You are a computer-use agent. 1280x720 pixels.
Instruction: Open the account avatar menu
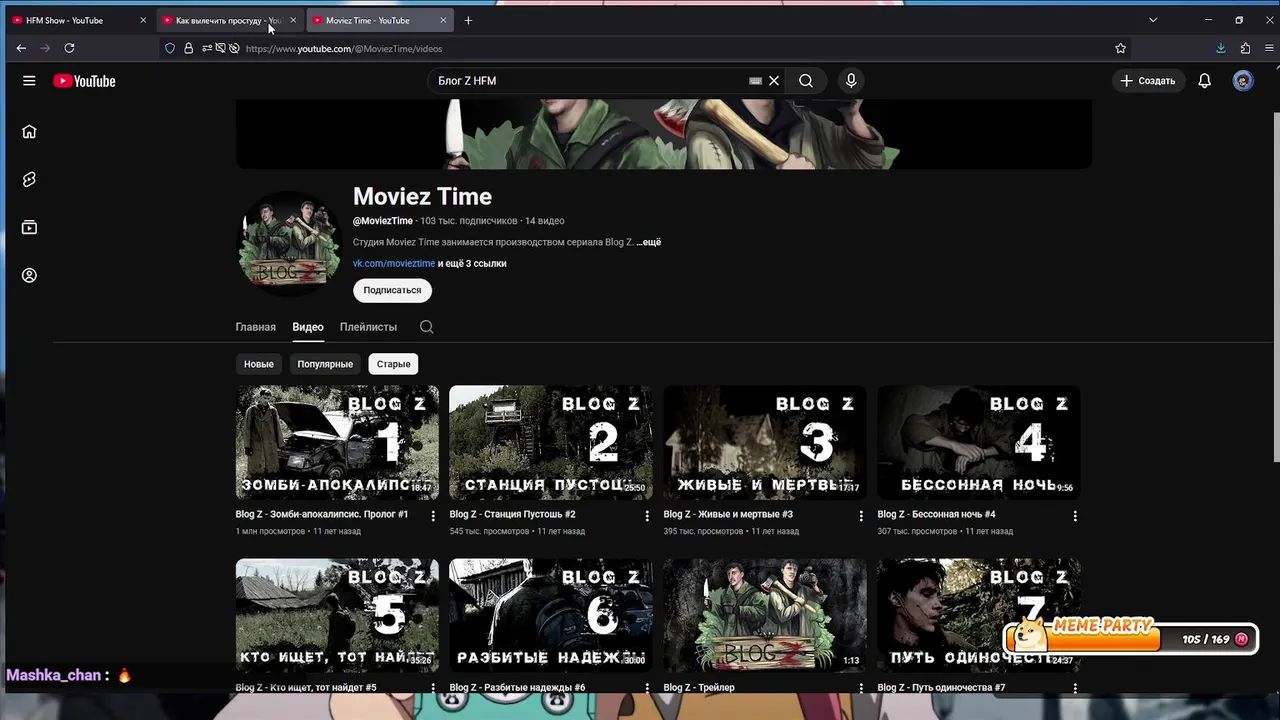[x=1243, y=81]
